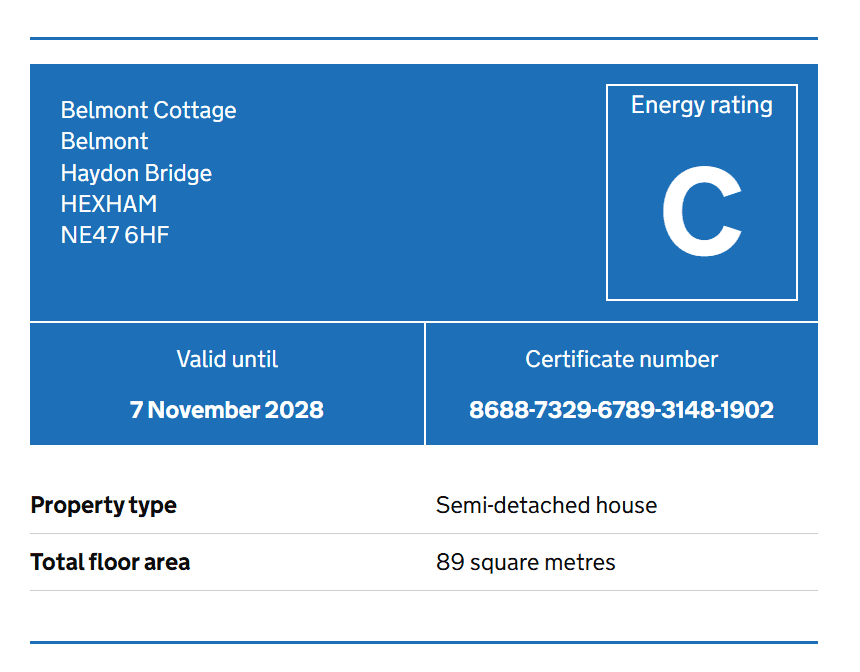Click the white-bordered energy rating box

point(702,193)
